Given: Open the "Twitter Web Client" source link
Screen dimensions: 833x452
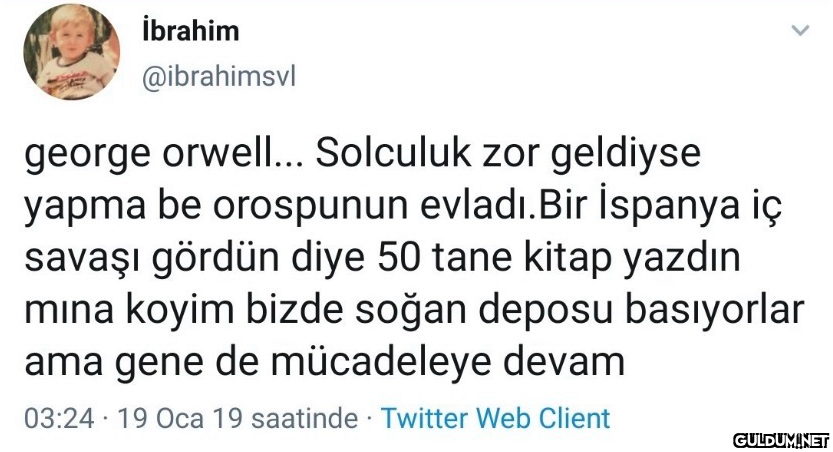Looking at the screenshot, I should 495,417.
